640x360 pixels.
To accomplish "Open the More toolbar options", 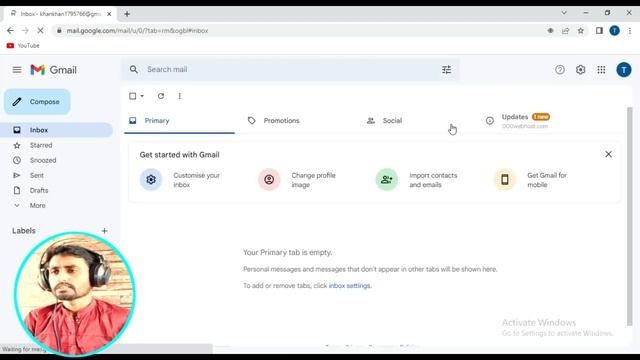I will coord(180,96).
